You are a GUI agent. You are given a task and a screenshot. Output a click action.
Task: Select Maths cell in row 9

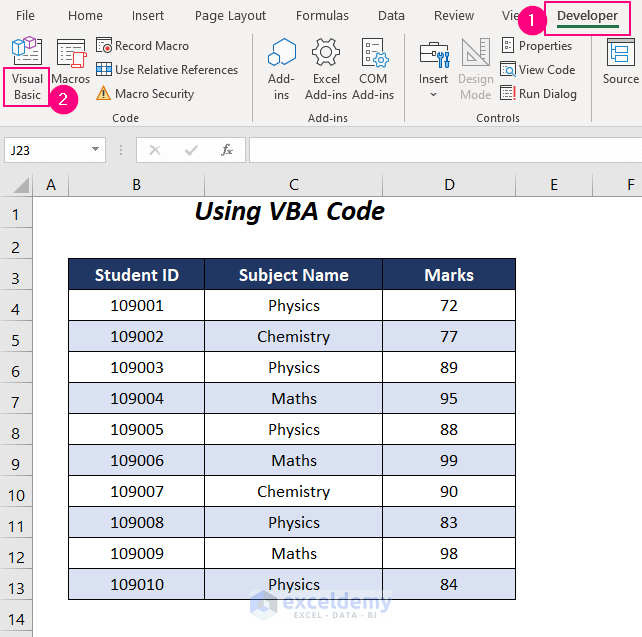click(294, 460)
